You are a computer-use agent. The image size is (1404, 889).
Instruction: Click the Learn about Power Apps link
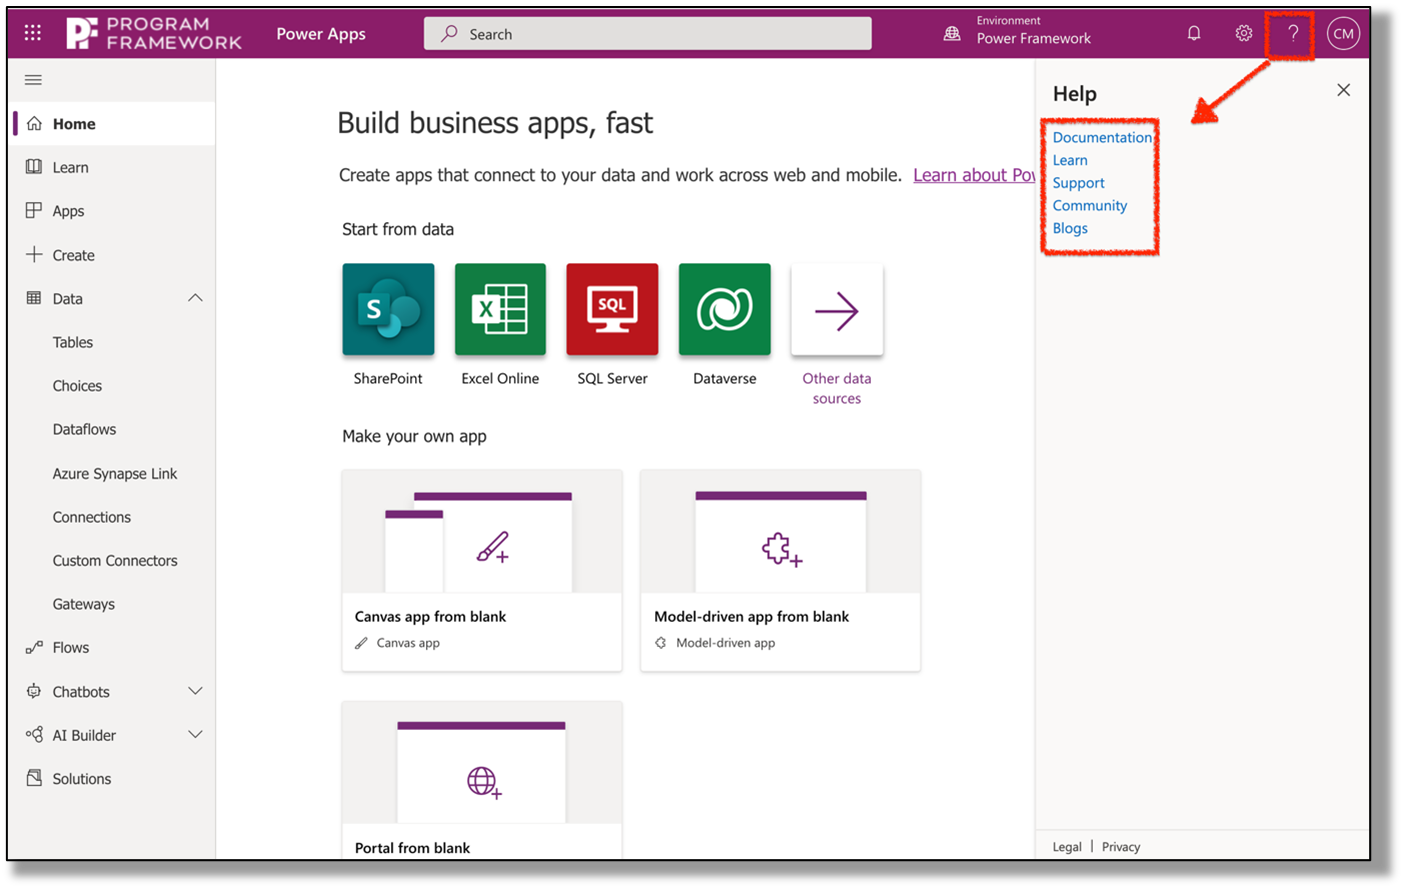coord(974,175)
